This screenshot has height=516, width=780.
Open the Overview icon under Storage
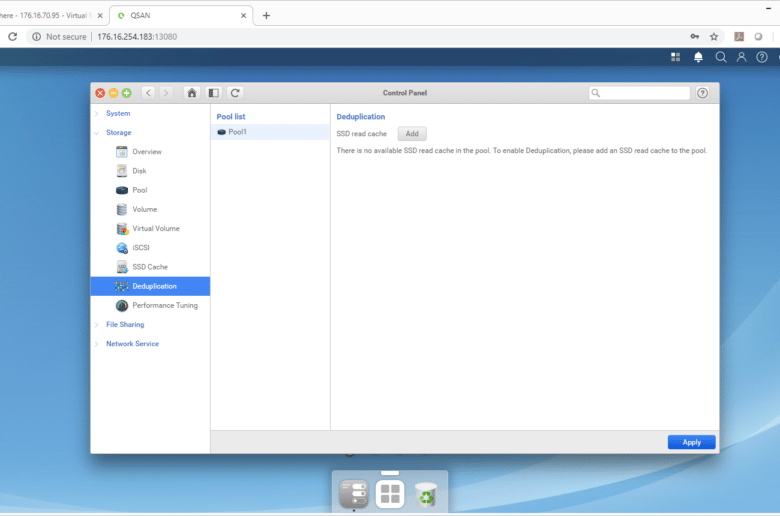pyautogui.click(x=121, y=152)
